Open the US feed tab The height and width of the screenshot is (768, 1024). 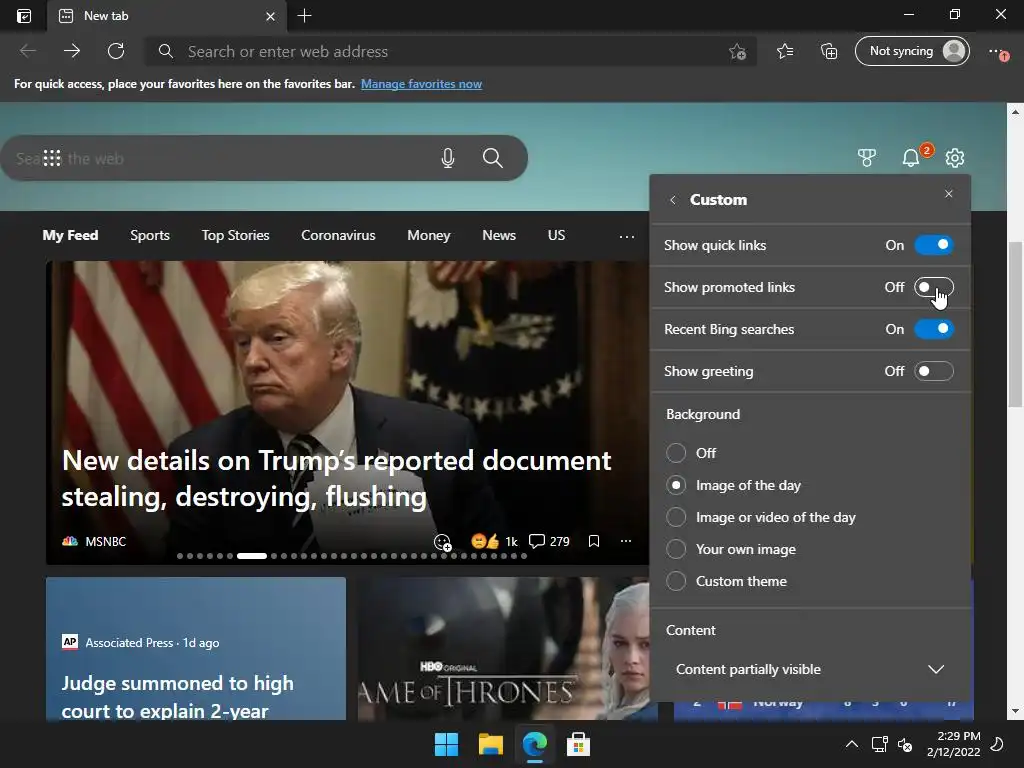point(556,235)
